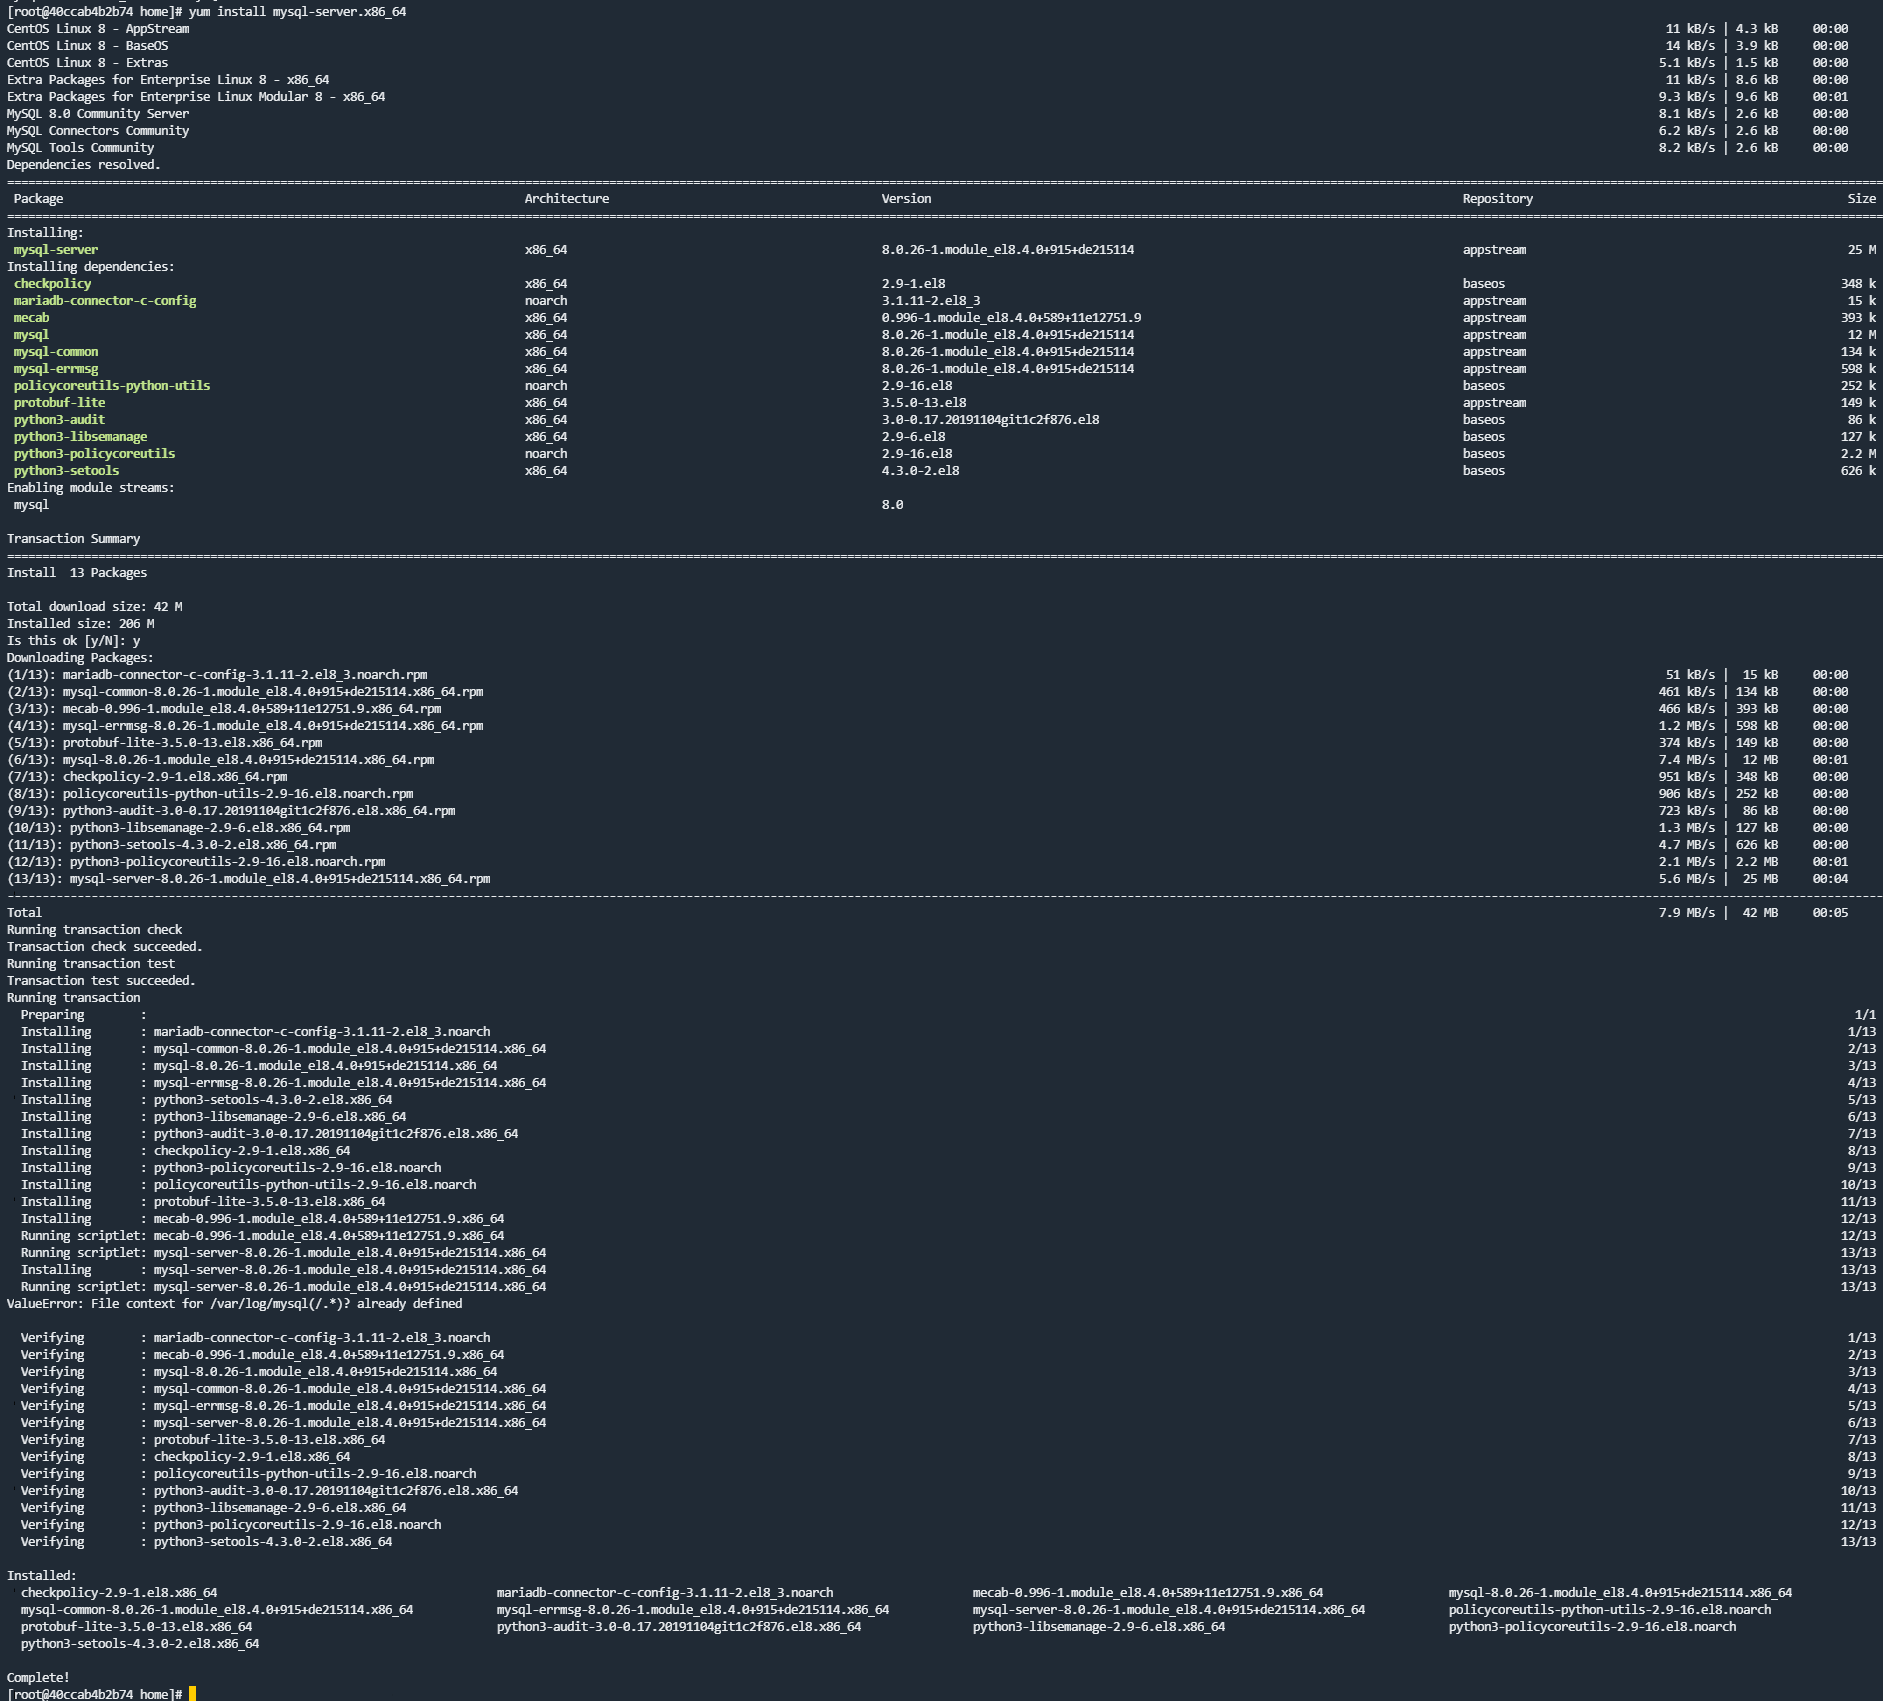
Task: Select the 'CentOS Linux 8 - AppStream' repository line
Action: tap(98, 29)
